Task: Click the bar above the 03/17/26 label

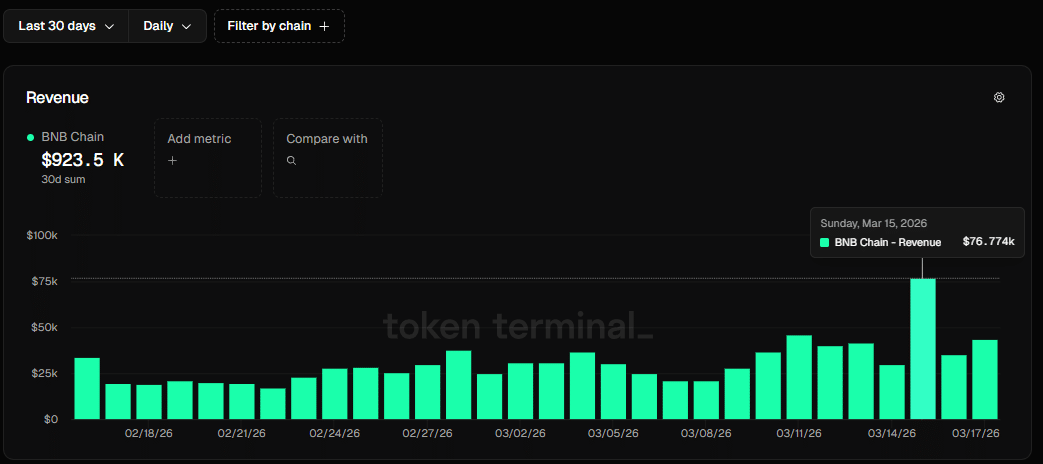Action: click(x=984, y=380)
